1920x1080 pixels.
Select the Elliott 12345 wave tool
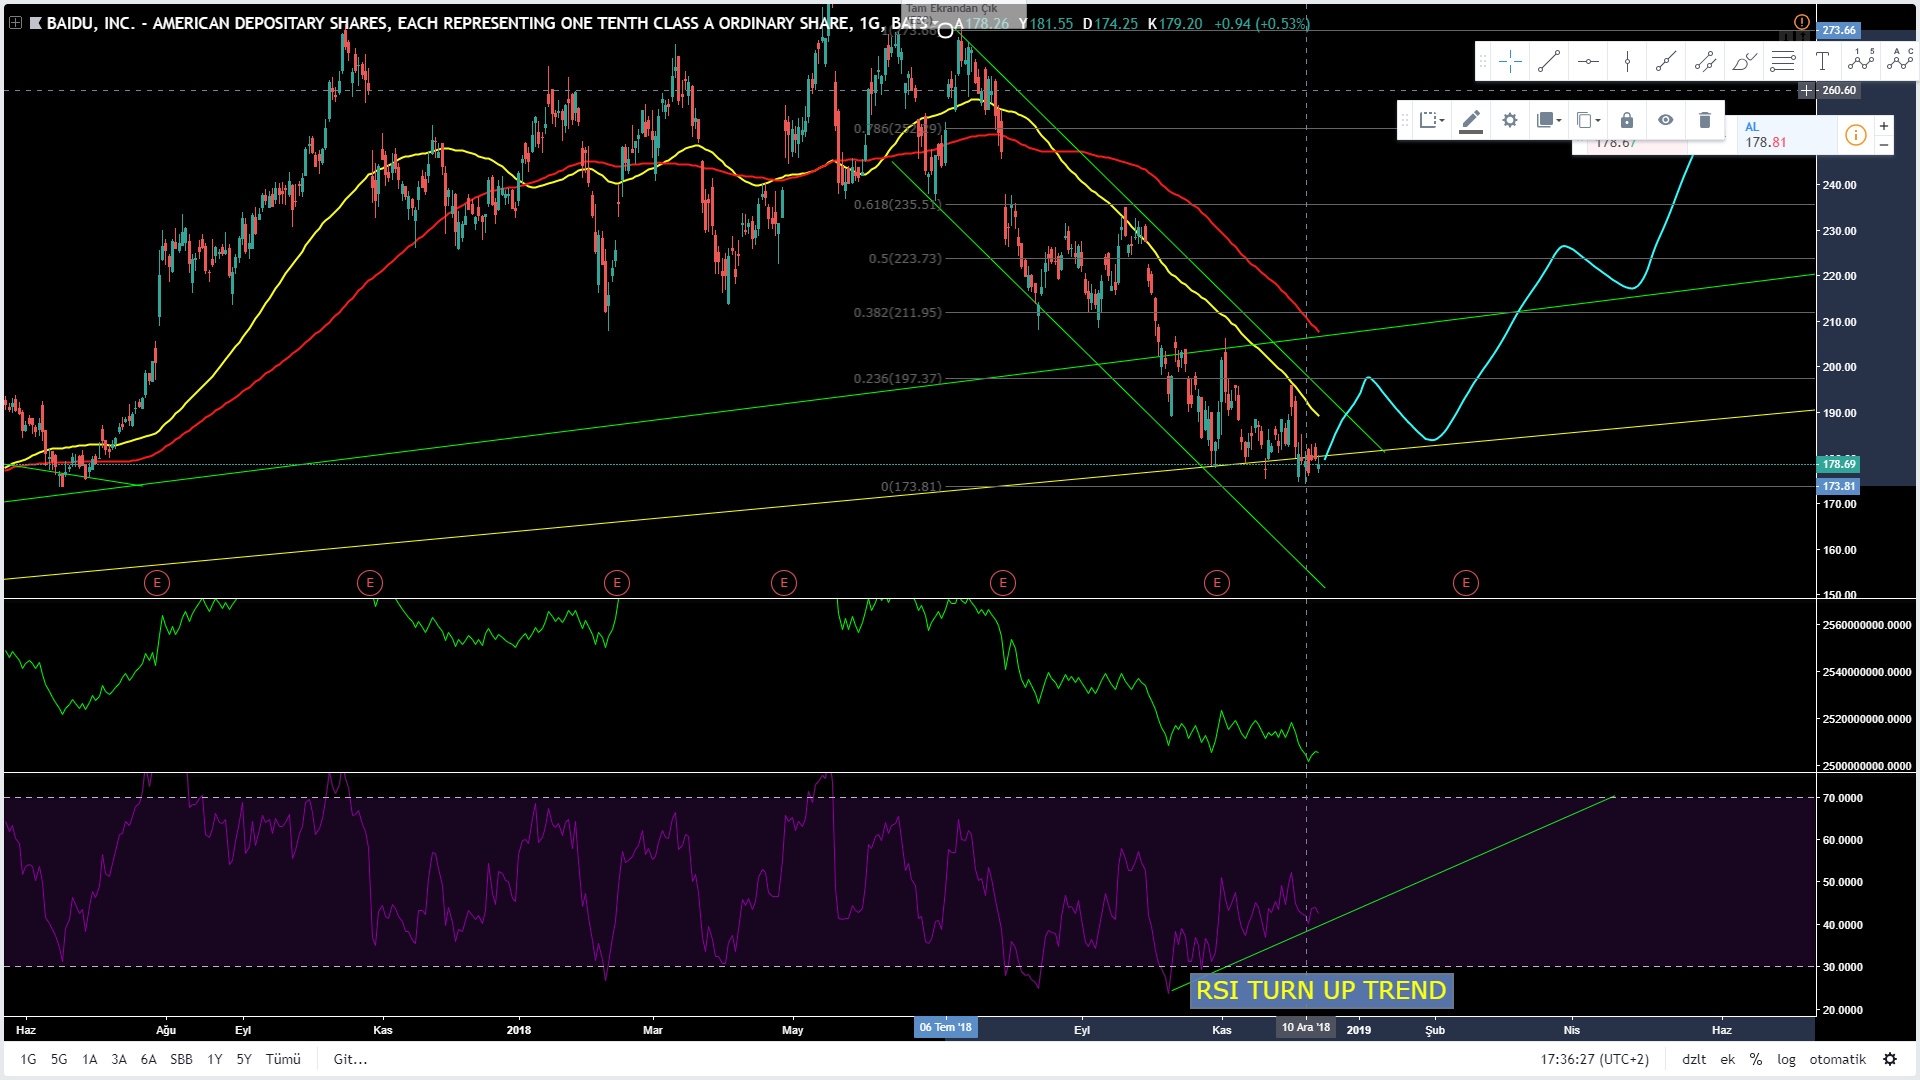click(x=1861, y=62)
